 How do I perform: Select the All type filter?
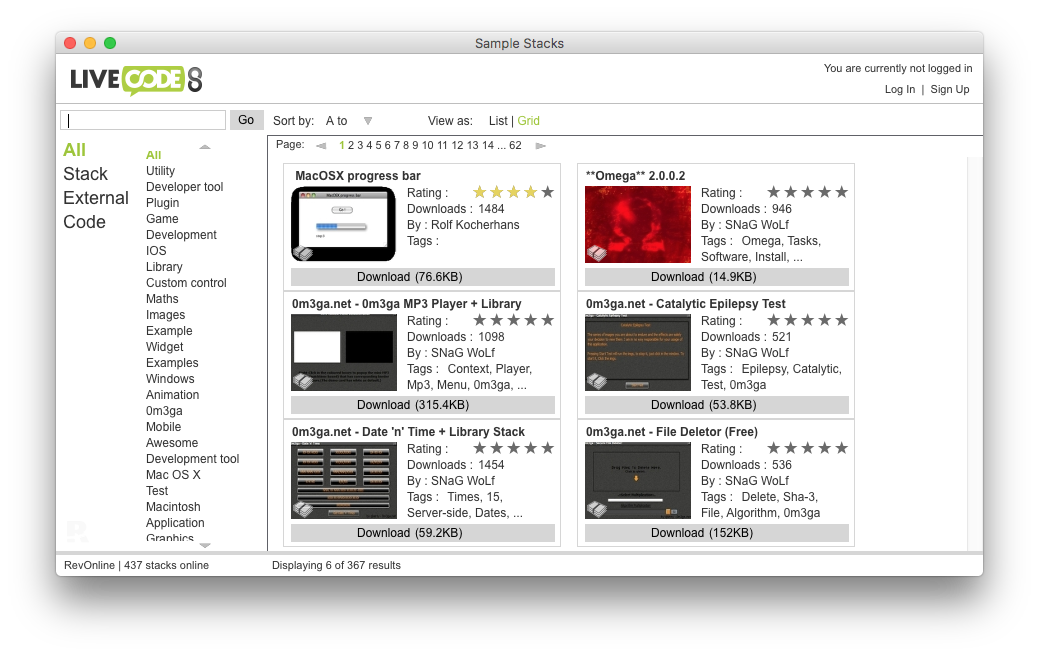[74, 150]
